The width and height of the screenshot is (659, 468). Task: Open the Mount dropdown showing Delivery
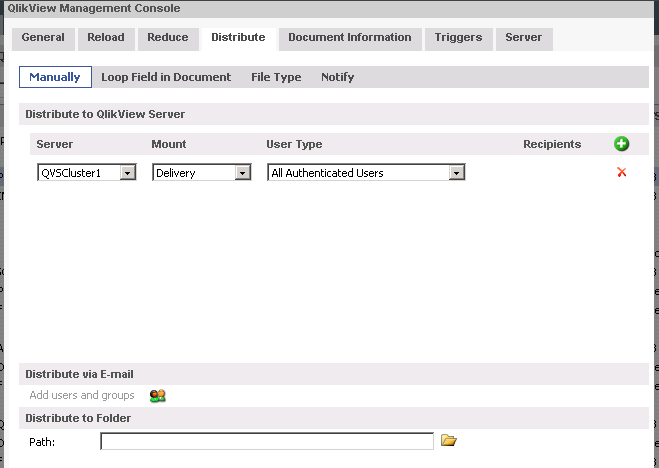pos(202,173)
